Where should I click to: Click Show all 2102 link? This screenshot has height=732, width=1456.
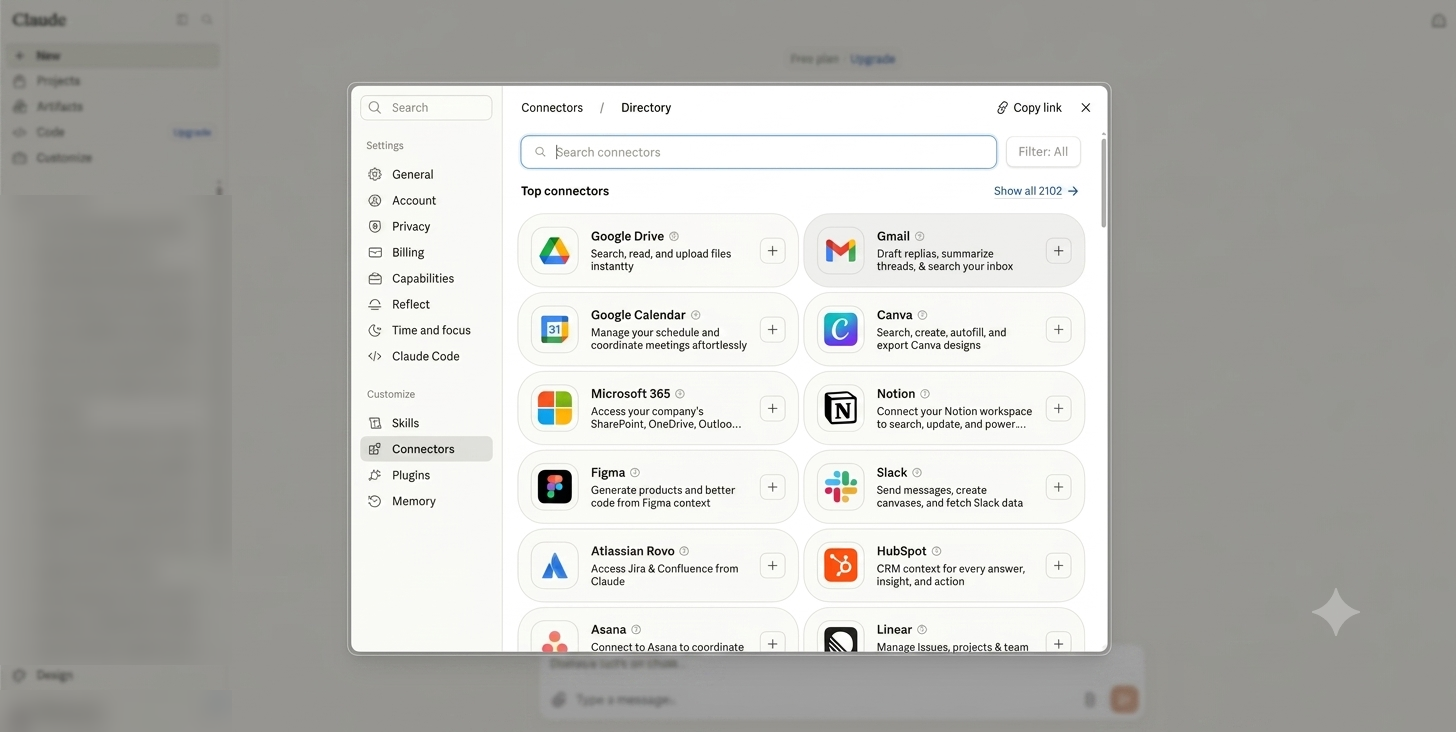[1036, 191]
